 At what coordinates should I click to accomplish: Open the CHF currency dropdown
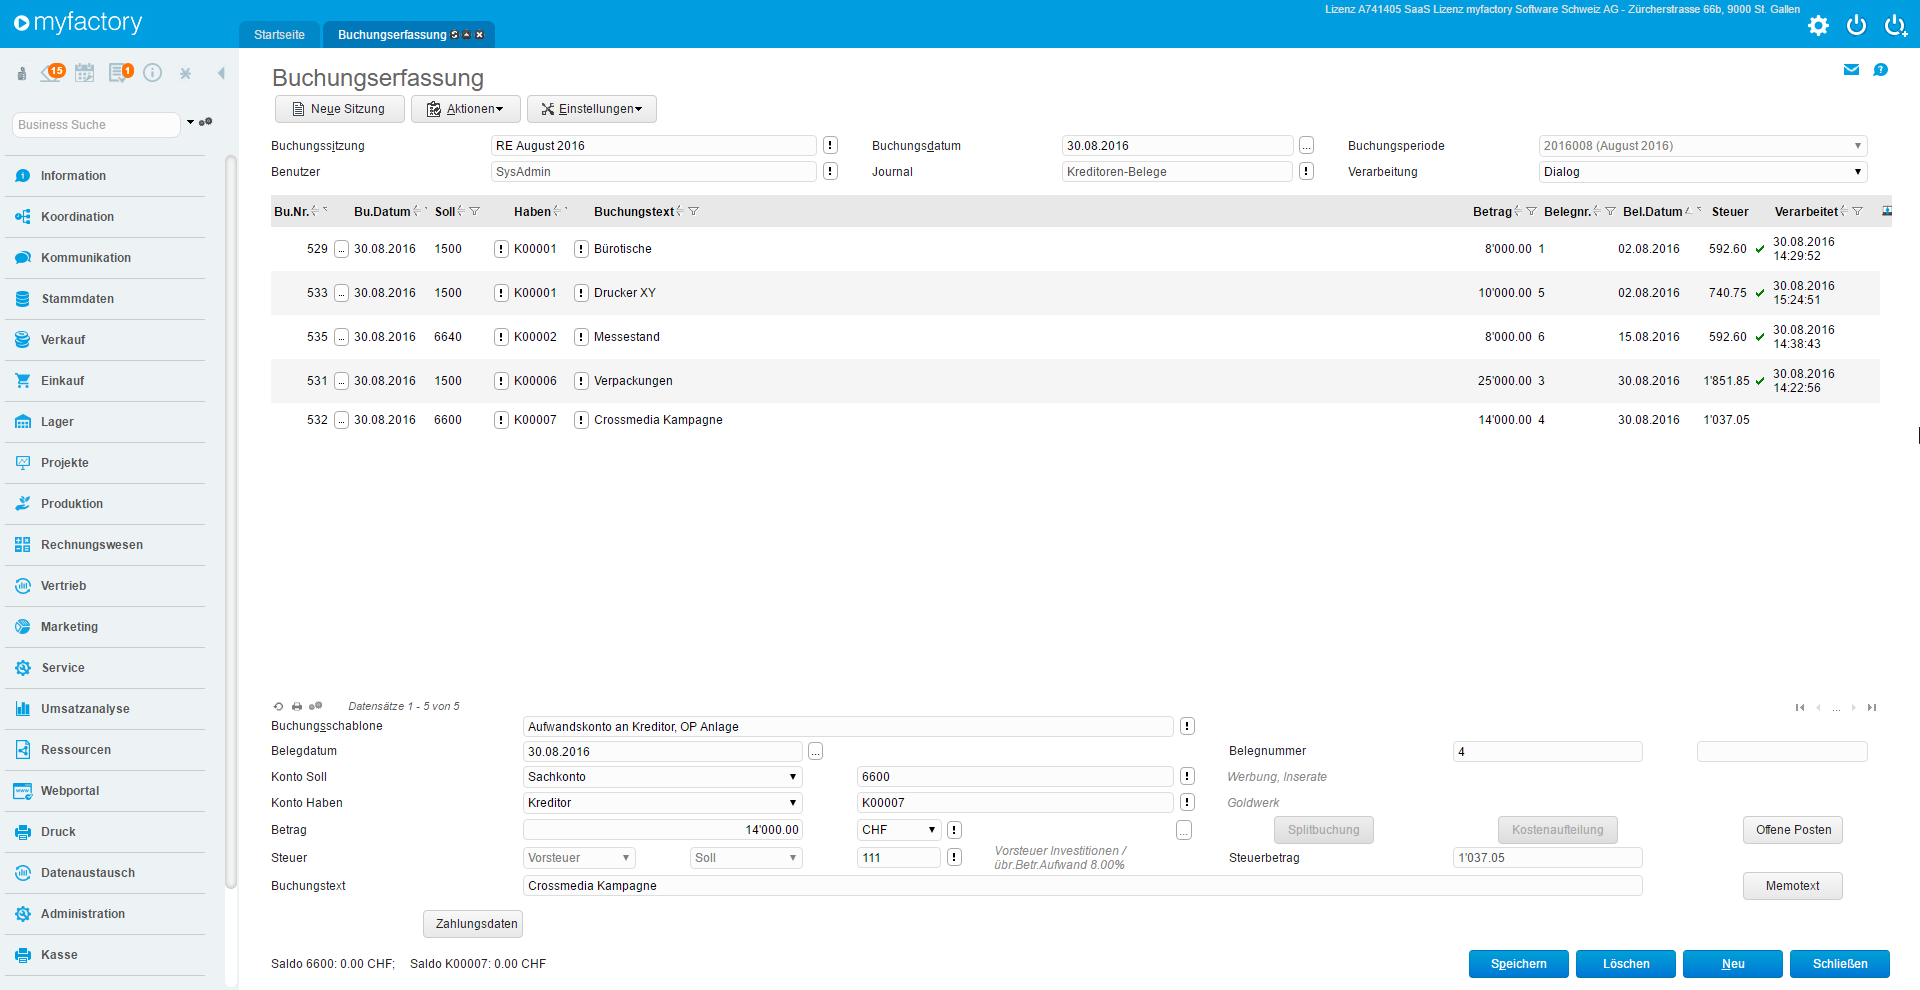coord(898,830)
